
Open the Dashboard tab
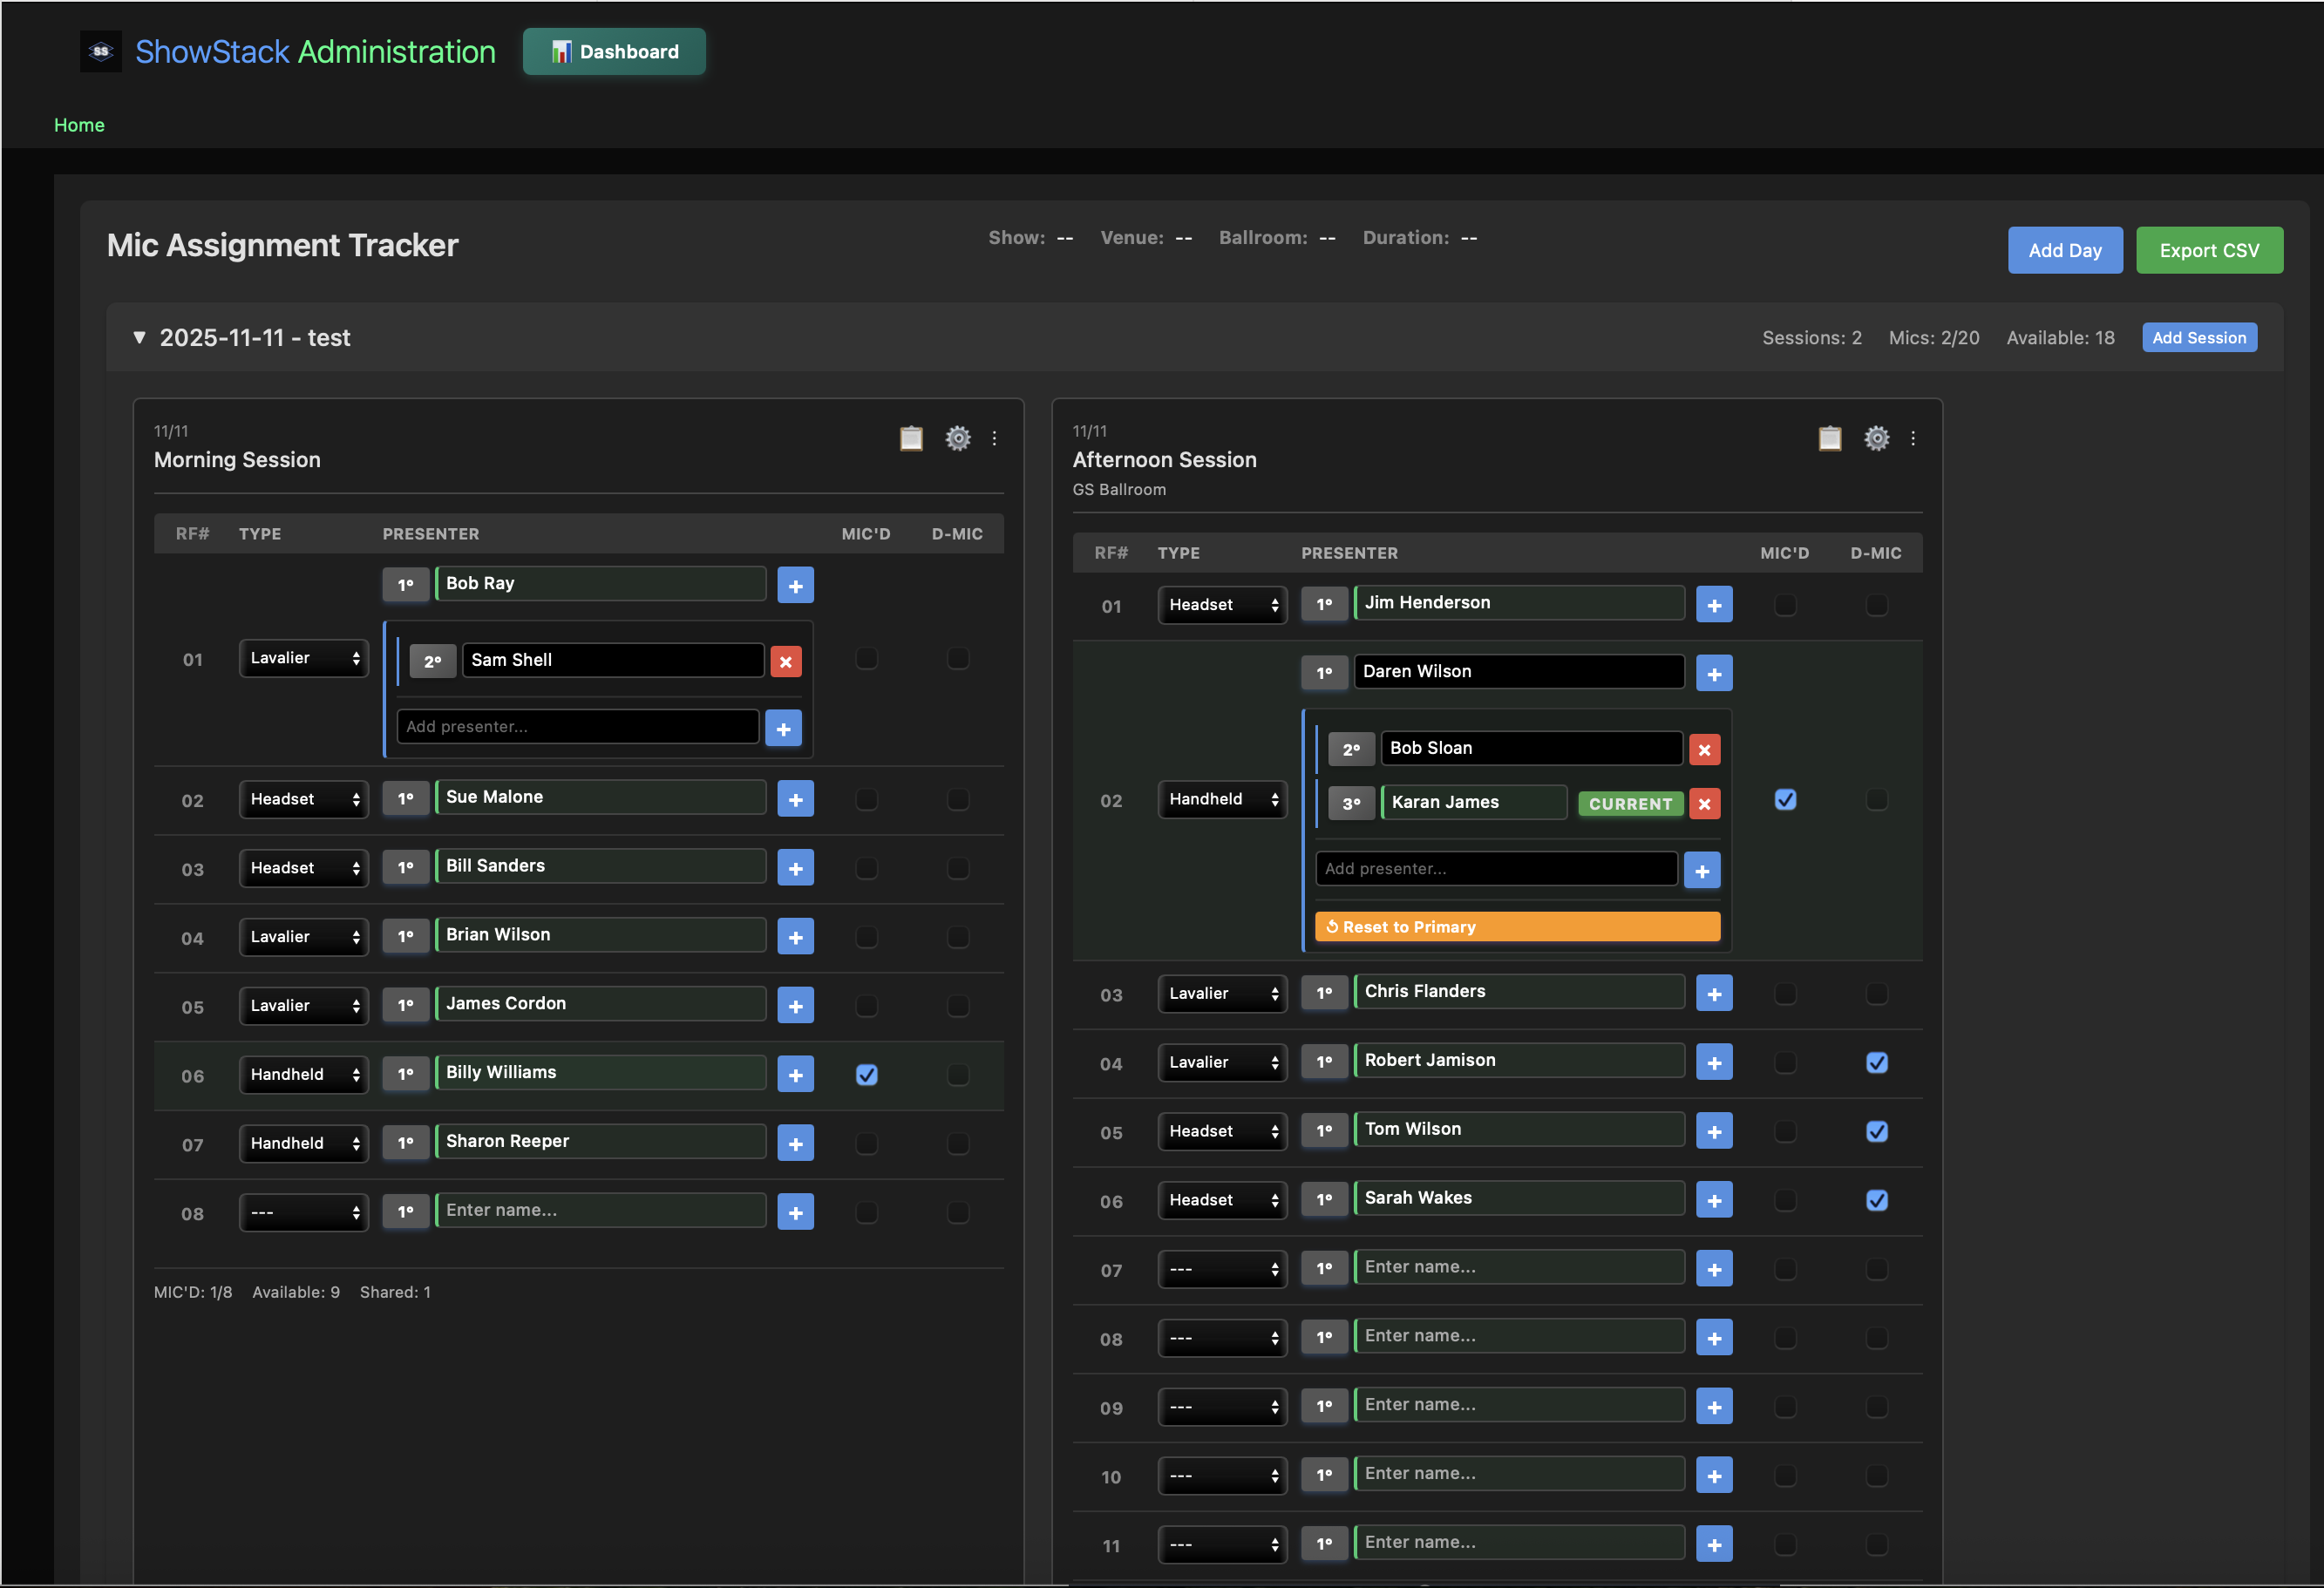(x=614, y=51)
